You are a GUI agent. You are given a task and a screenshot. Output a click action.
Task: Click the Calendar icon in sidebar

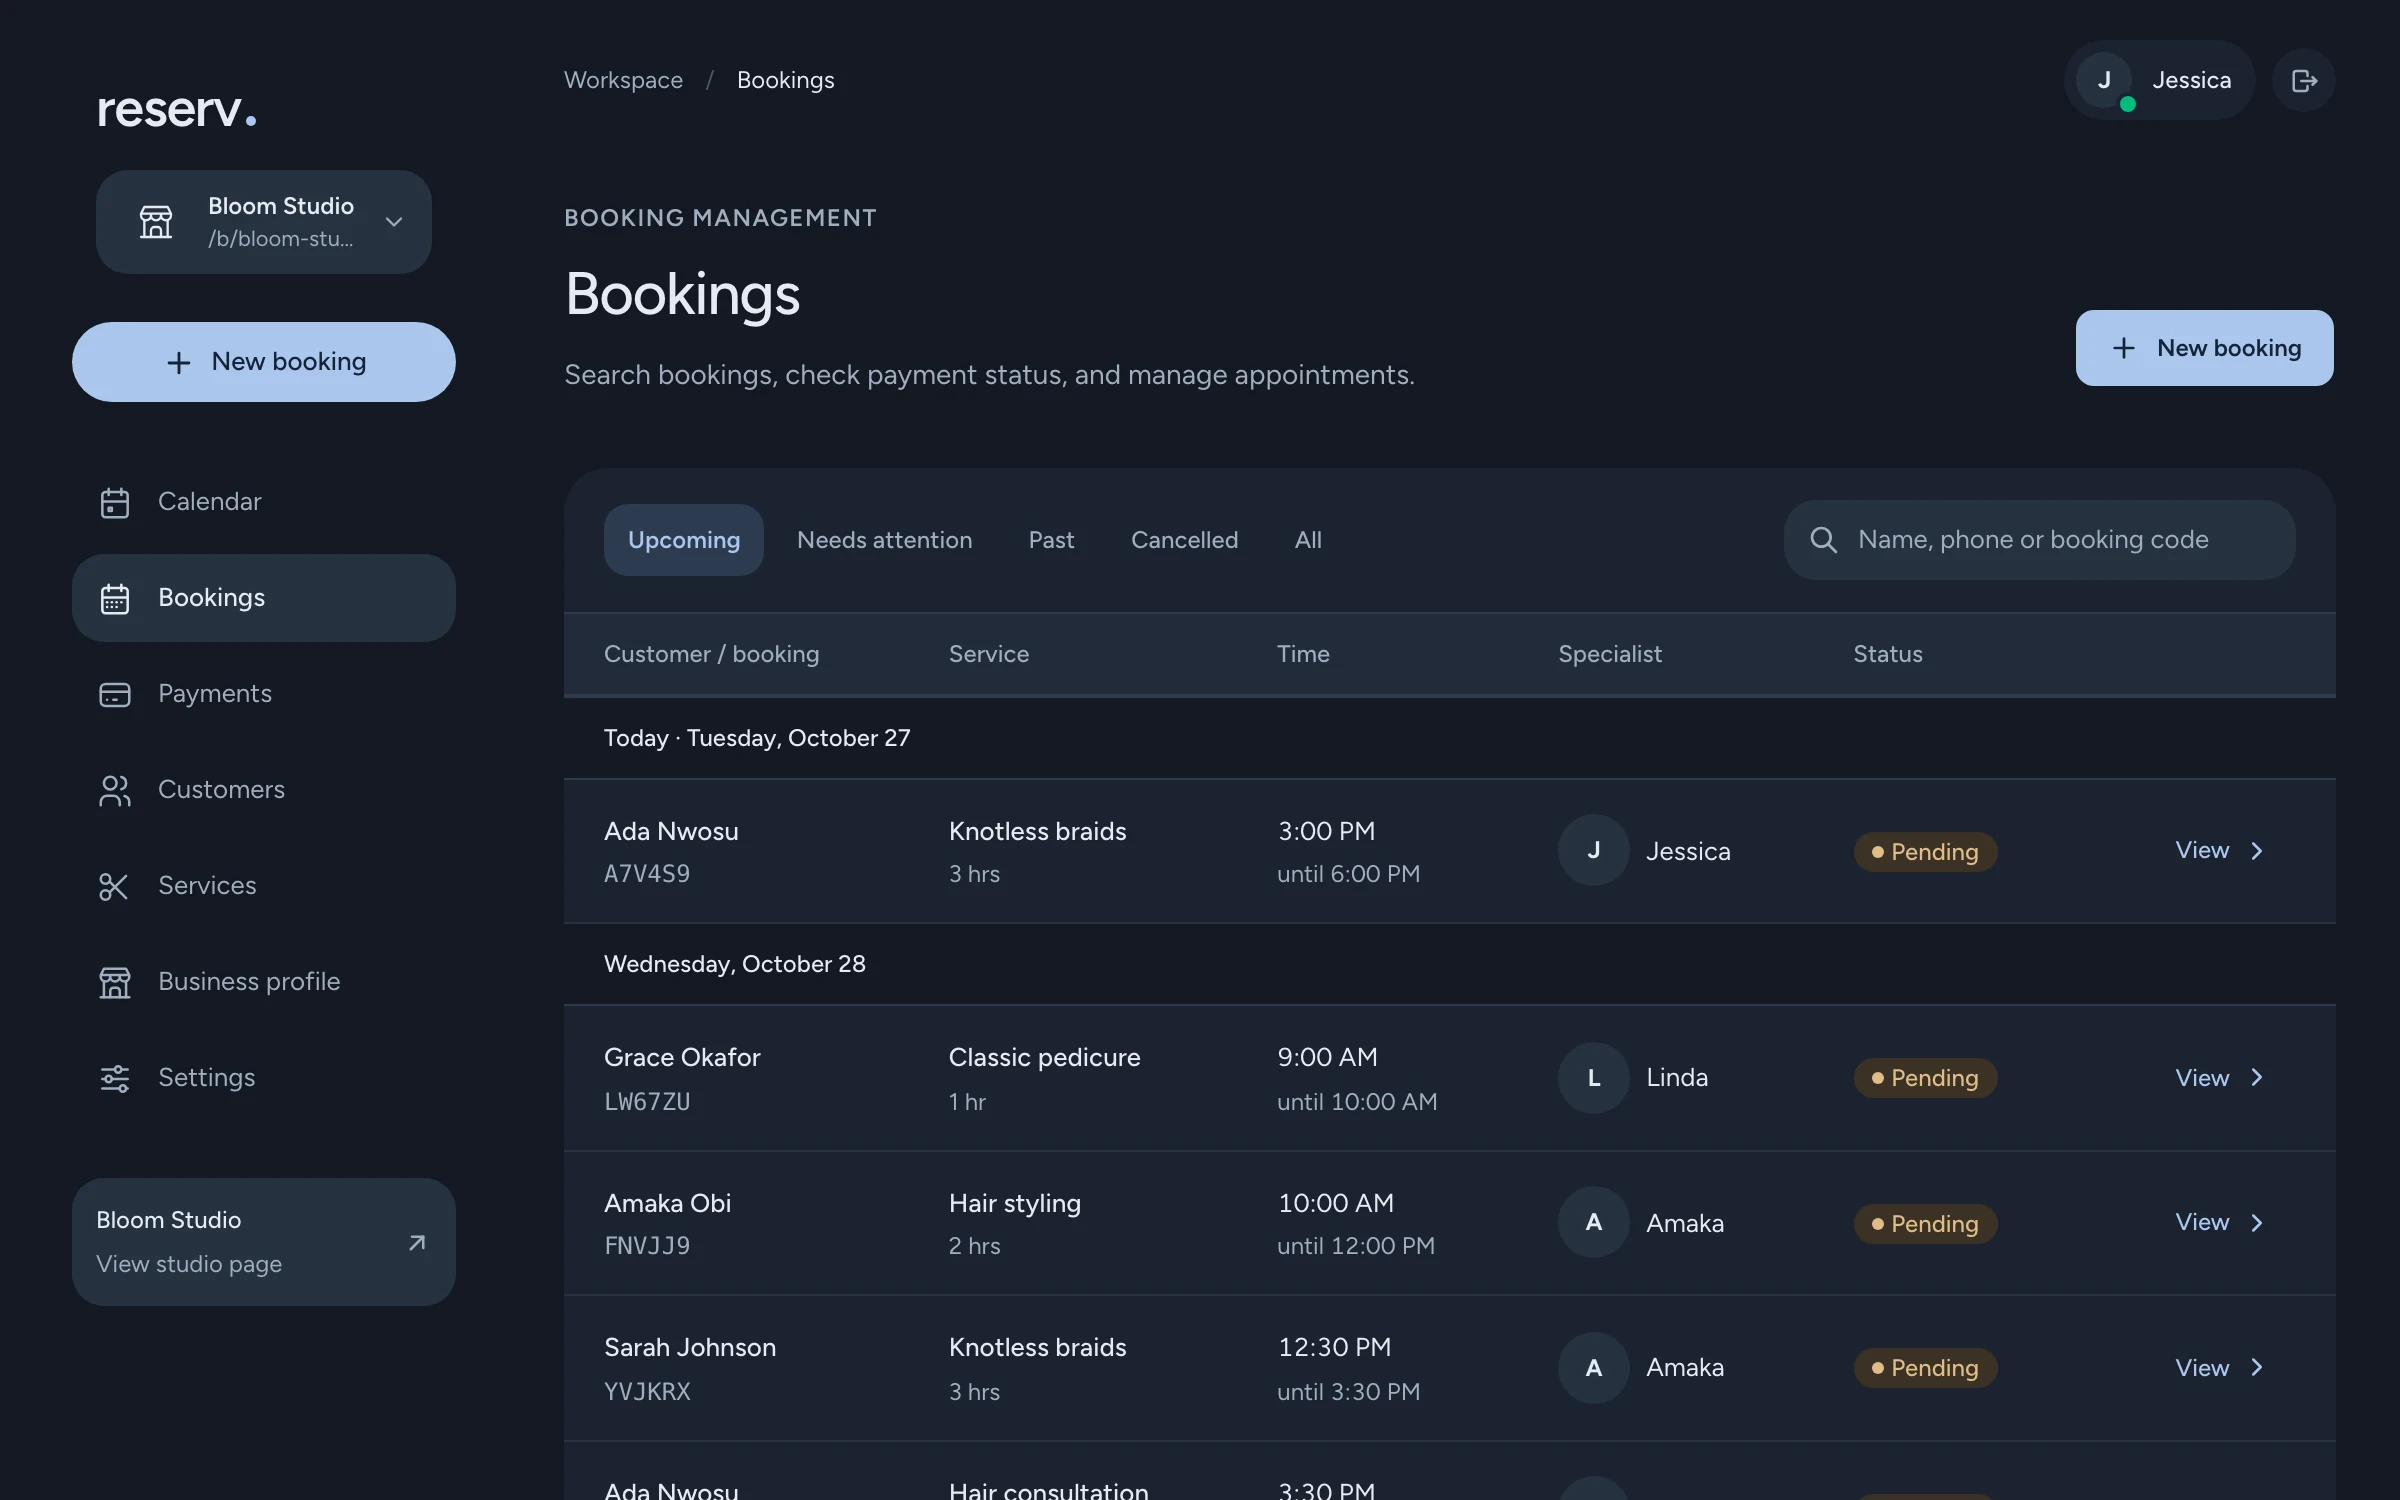(115, 502)
